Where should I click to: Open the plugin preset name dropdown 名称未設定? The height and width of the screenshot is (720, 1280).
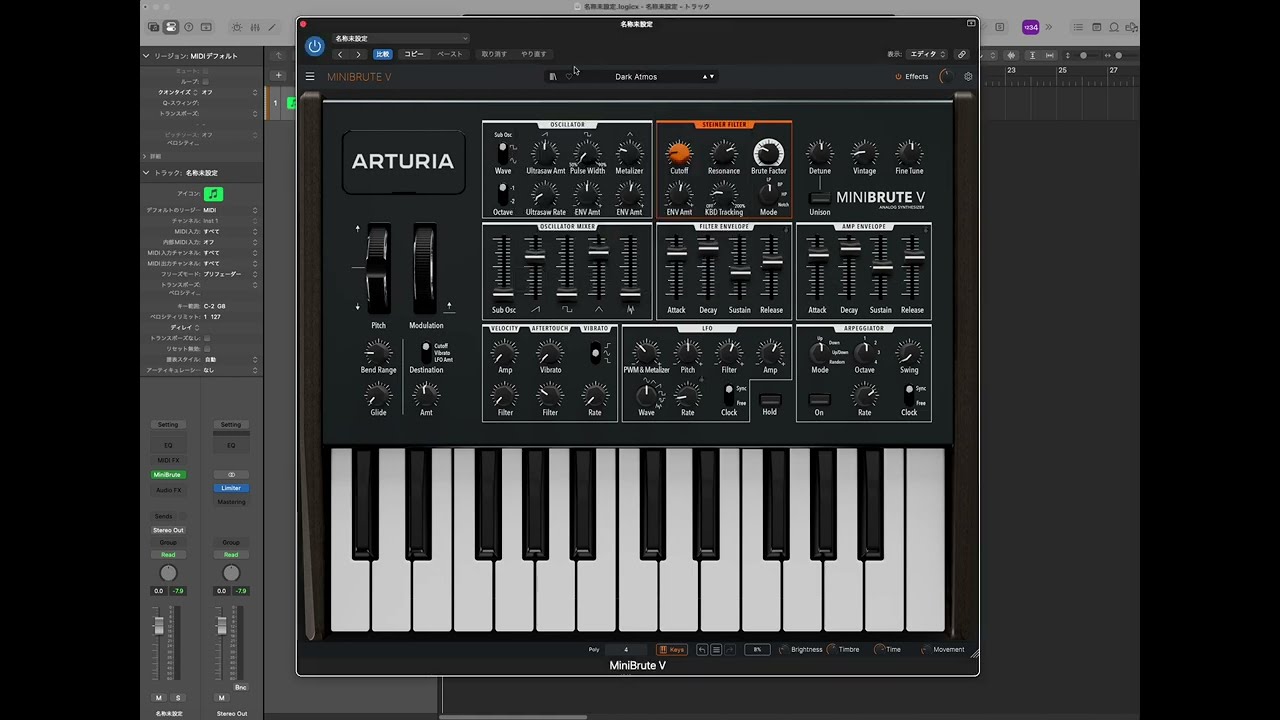(x=401, y=38)
